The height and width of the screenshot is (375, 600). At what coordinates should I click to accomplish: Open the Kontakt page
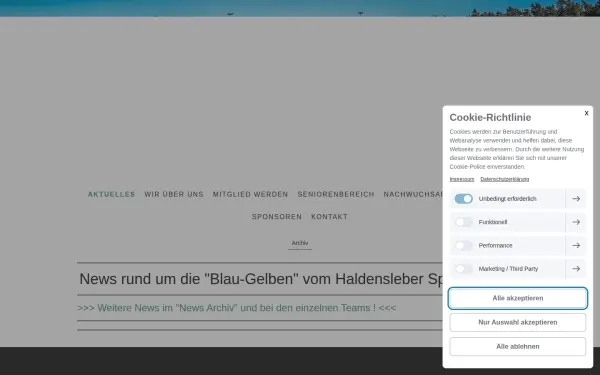coord(329,217)
